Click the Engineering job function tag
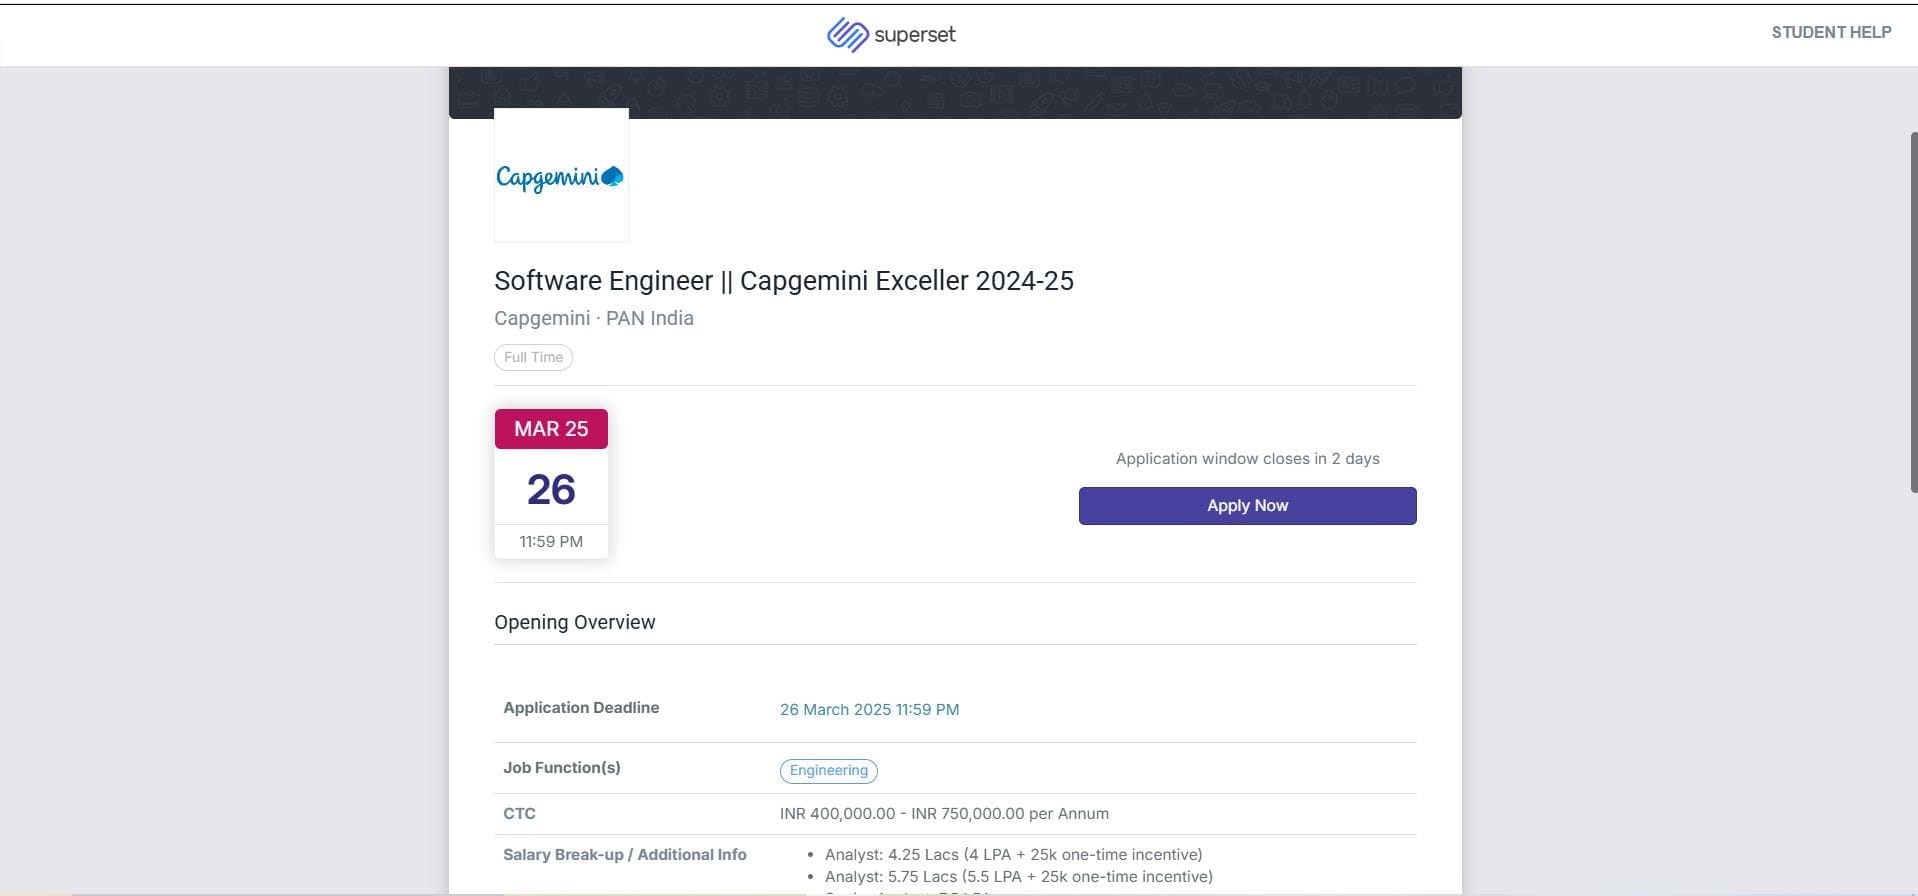Image resolution: width=1918 pixels, height=896 pixels. coord(828,771)
